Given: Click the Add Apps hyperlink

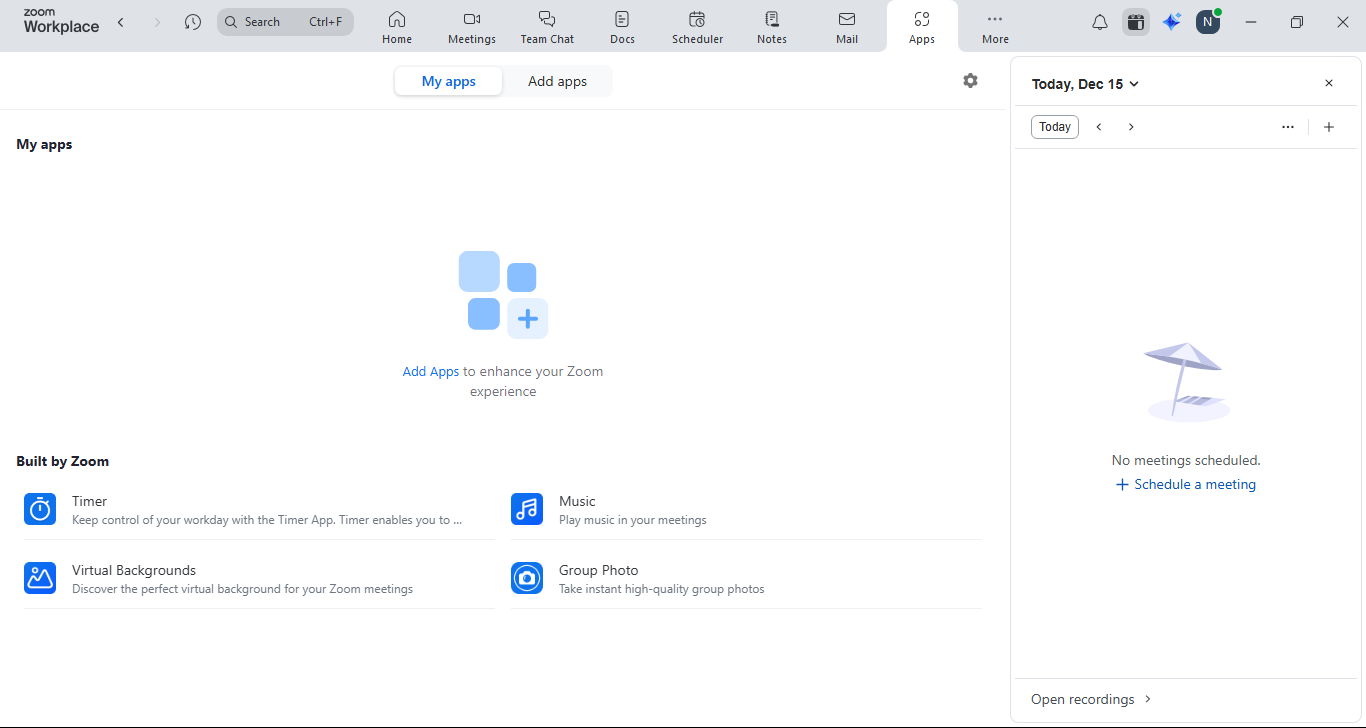Looking at the screenshot, I should click(430, 371).
